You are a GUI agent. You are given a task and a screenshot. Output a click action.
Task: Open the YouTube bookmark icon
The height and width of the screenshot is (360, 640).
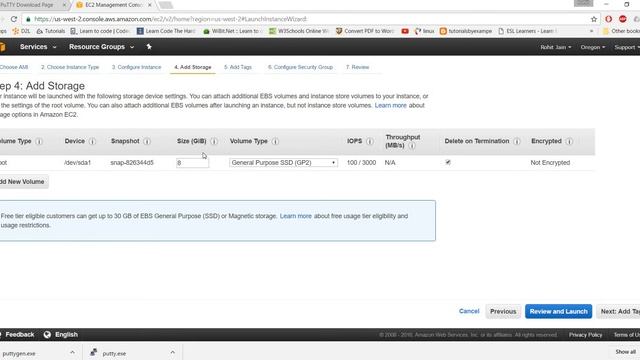(x=405, y=31)
